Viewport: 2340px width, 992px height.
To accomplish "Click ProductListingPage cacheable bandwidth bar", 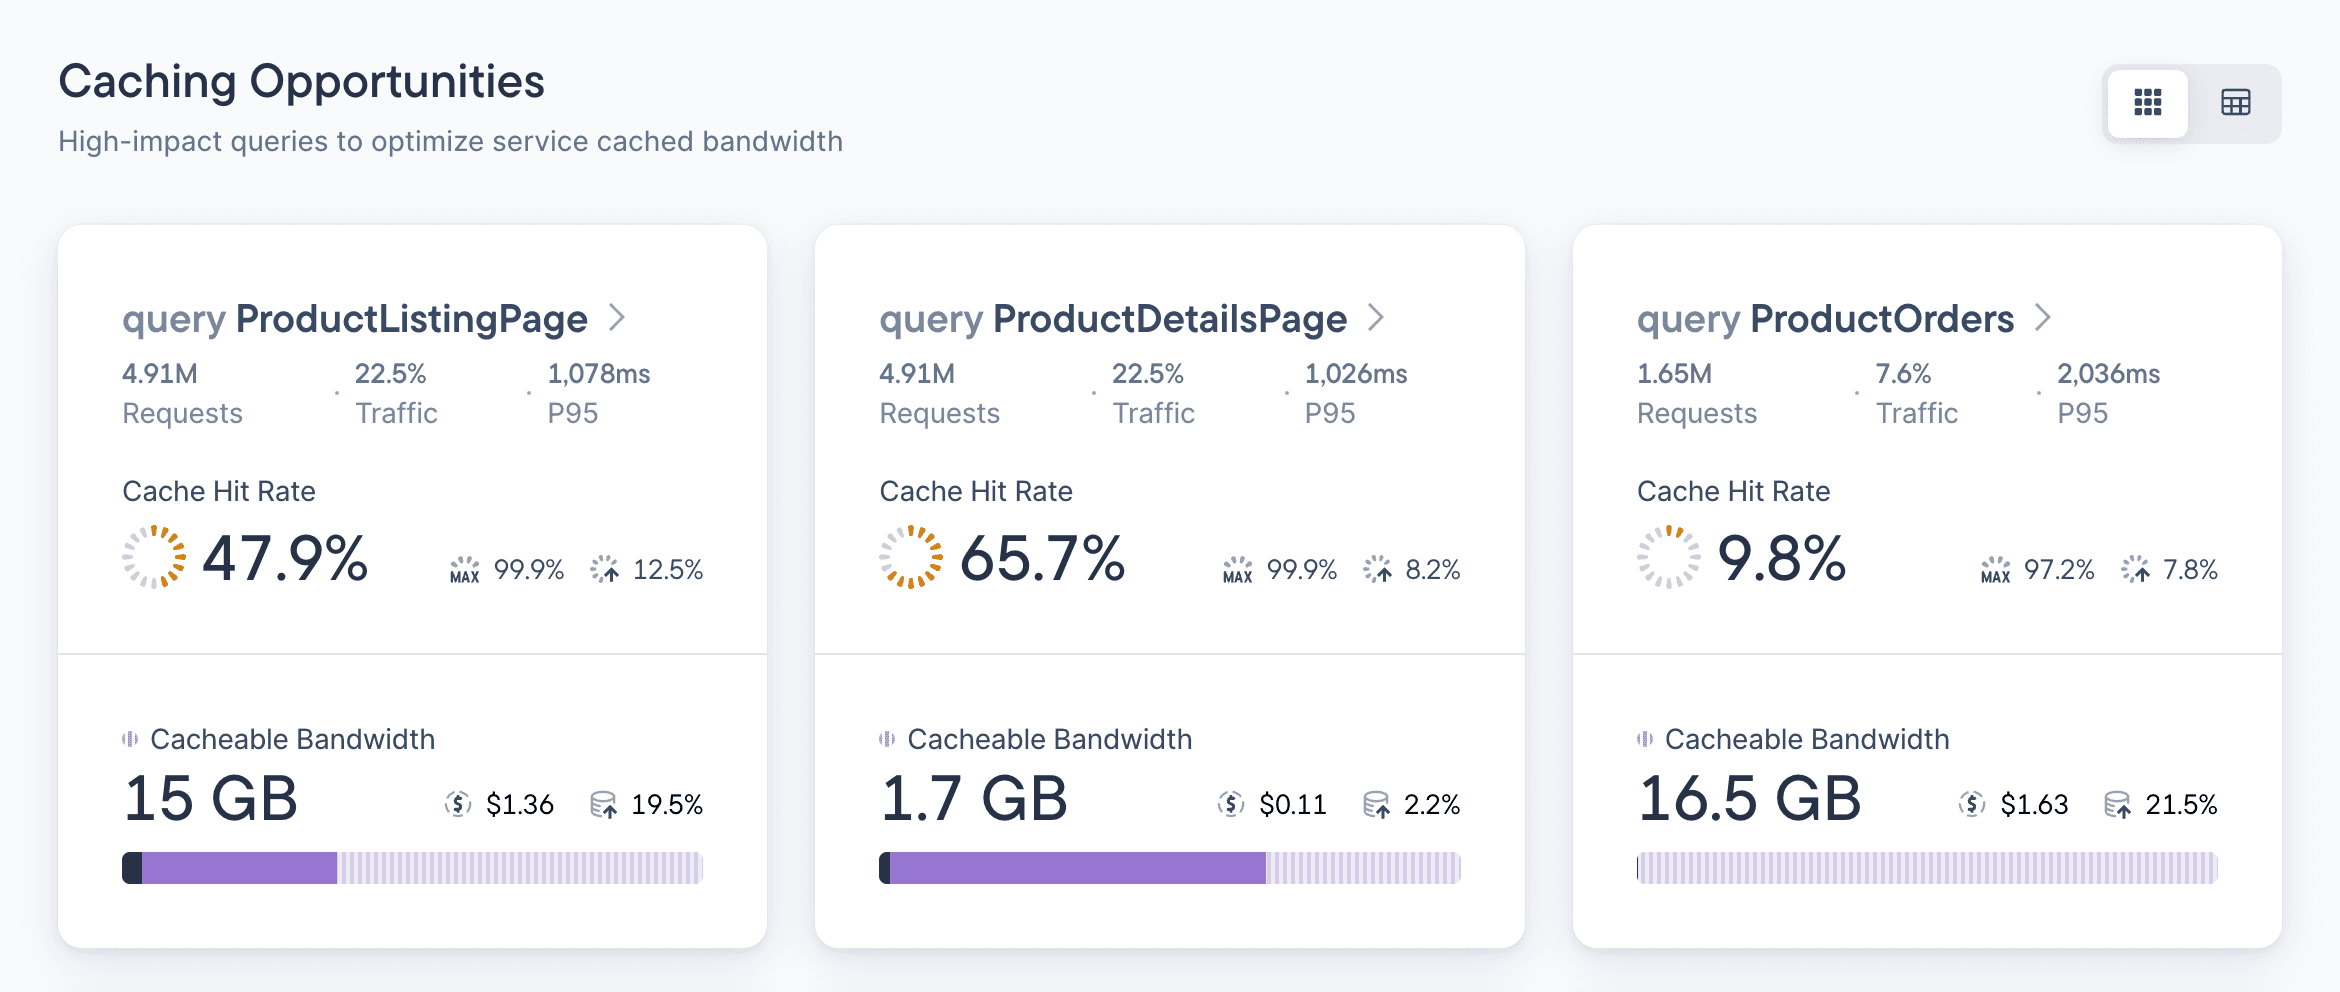I will click(412, 868).
